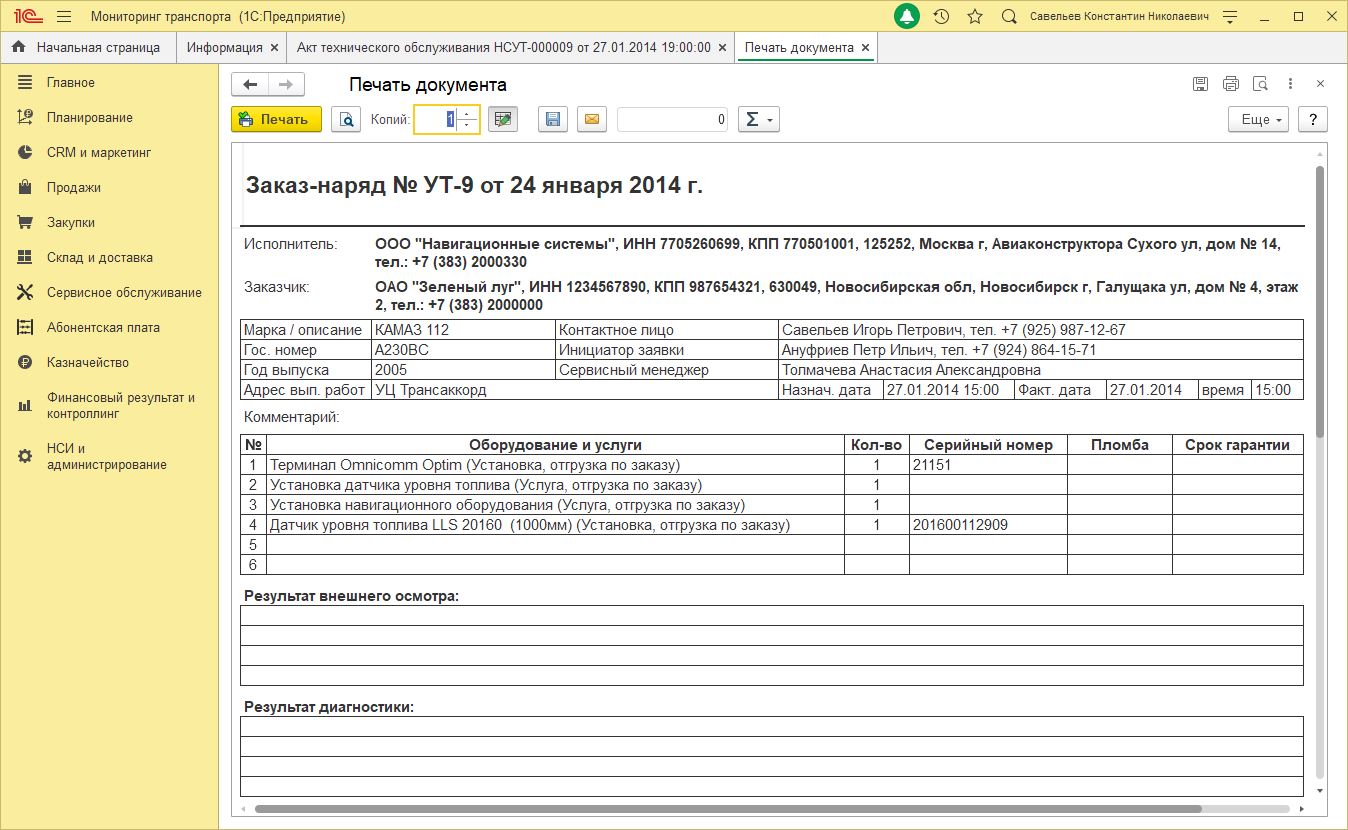The image size is (1348, 830).
Task: Open Склад и доставка section
Action: (110, 258)
